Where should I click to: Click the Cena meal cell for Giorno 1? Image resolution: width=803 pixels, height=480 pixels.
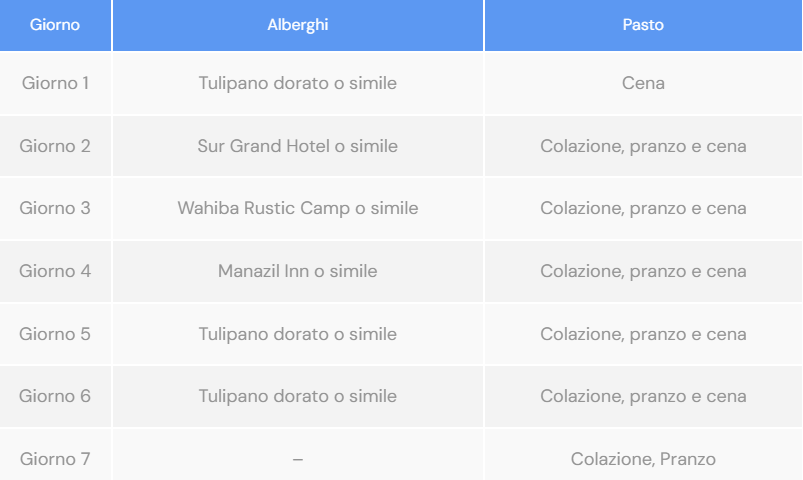(643, 83)
